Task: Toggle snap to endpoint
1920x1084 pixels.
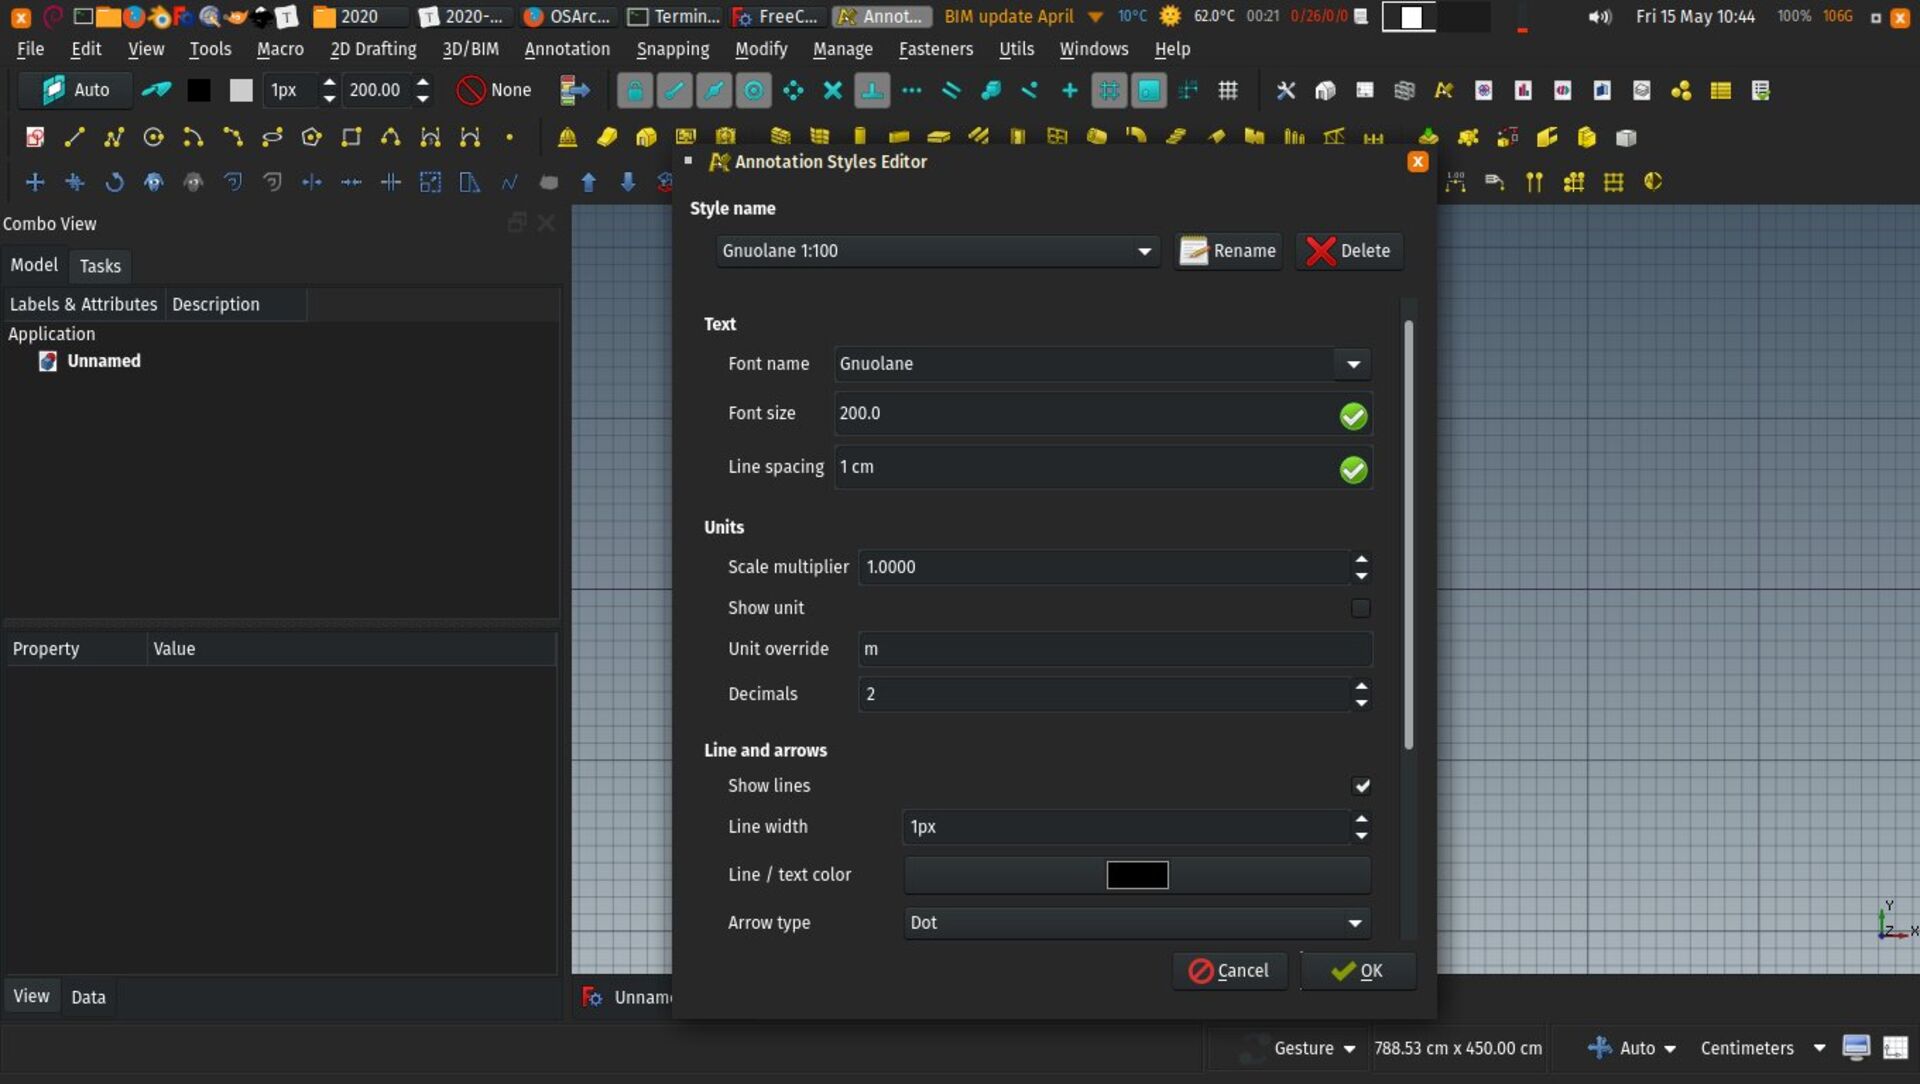Action: click(675, 91)
